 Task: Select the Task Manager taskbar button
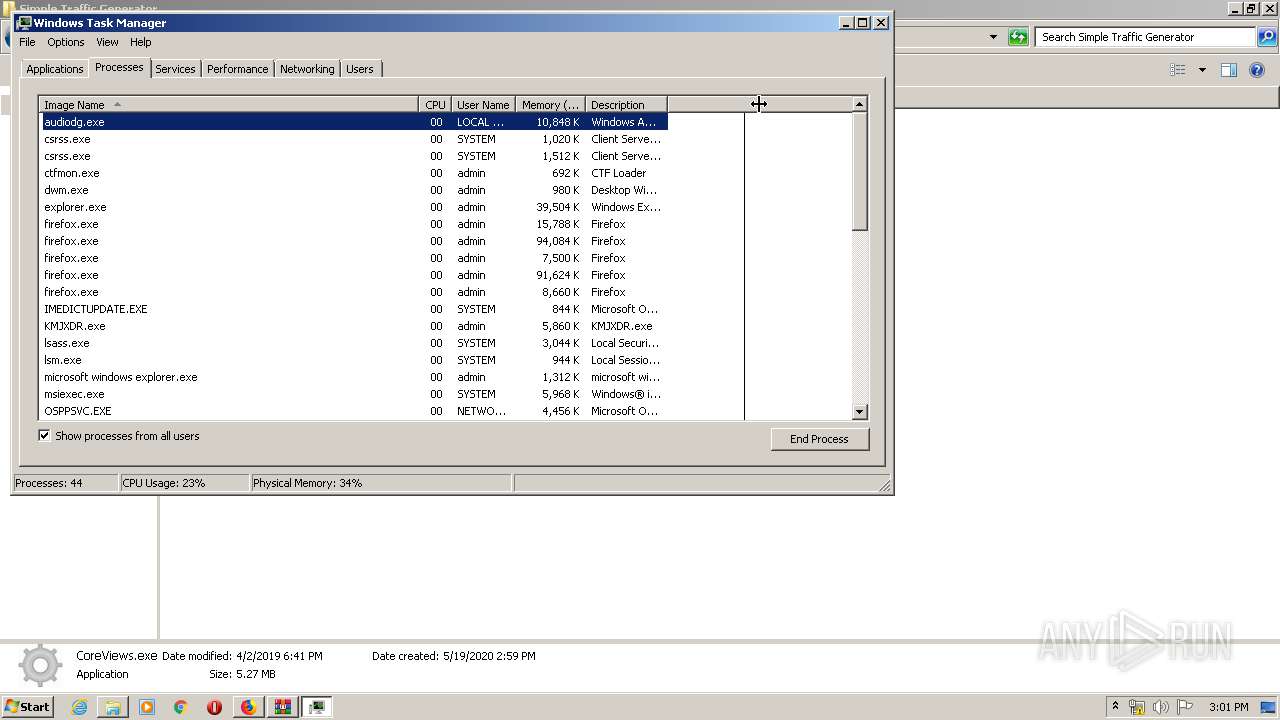click(316, 707)
